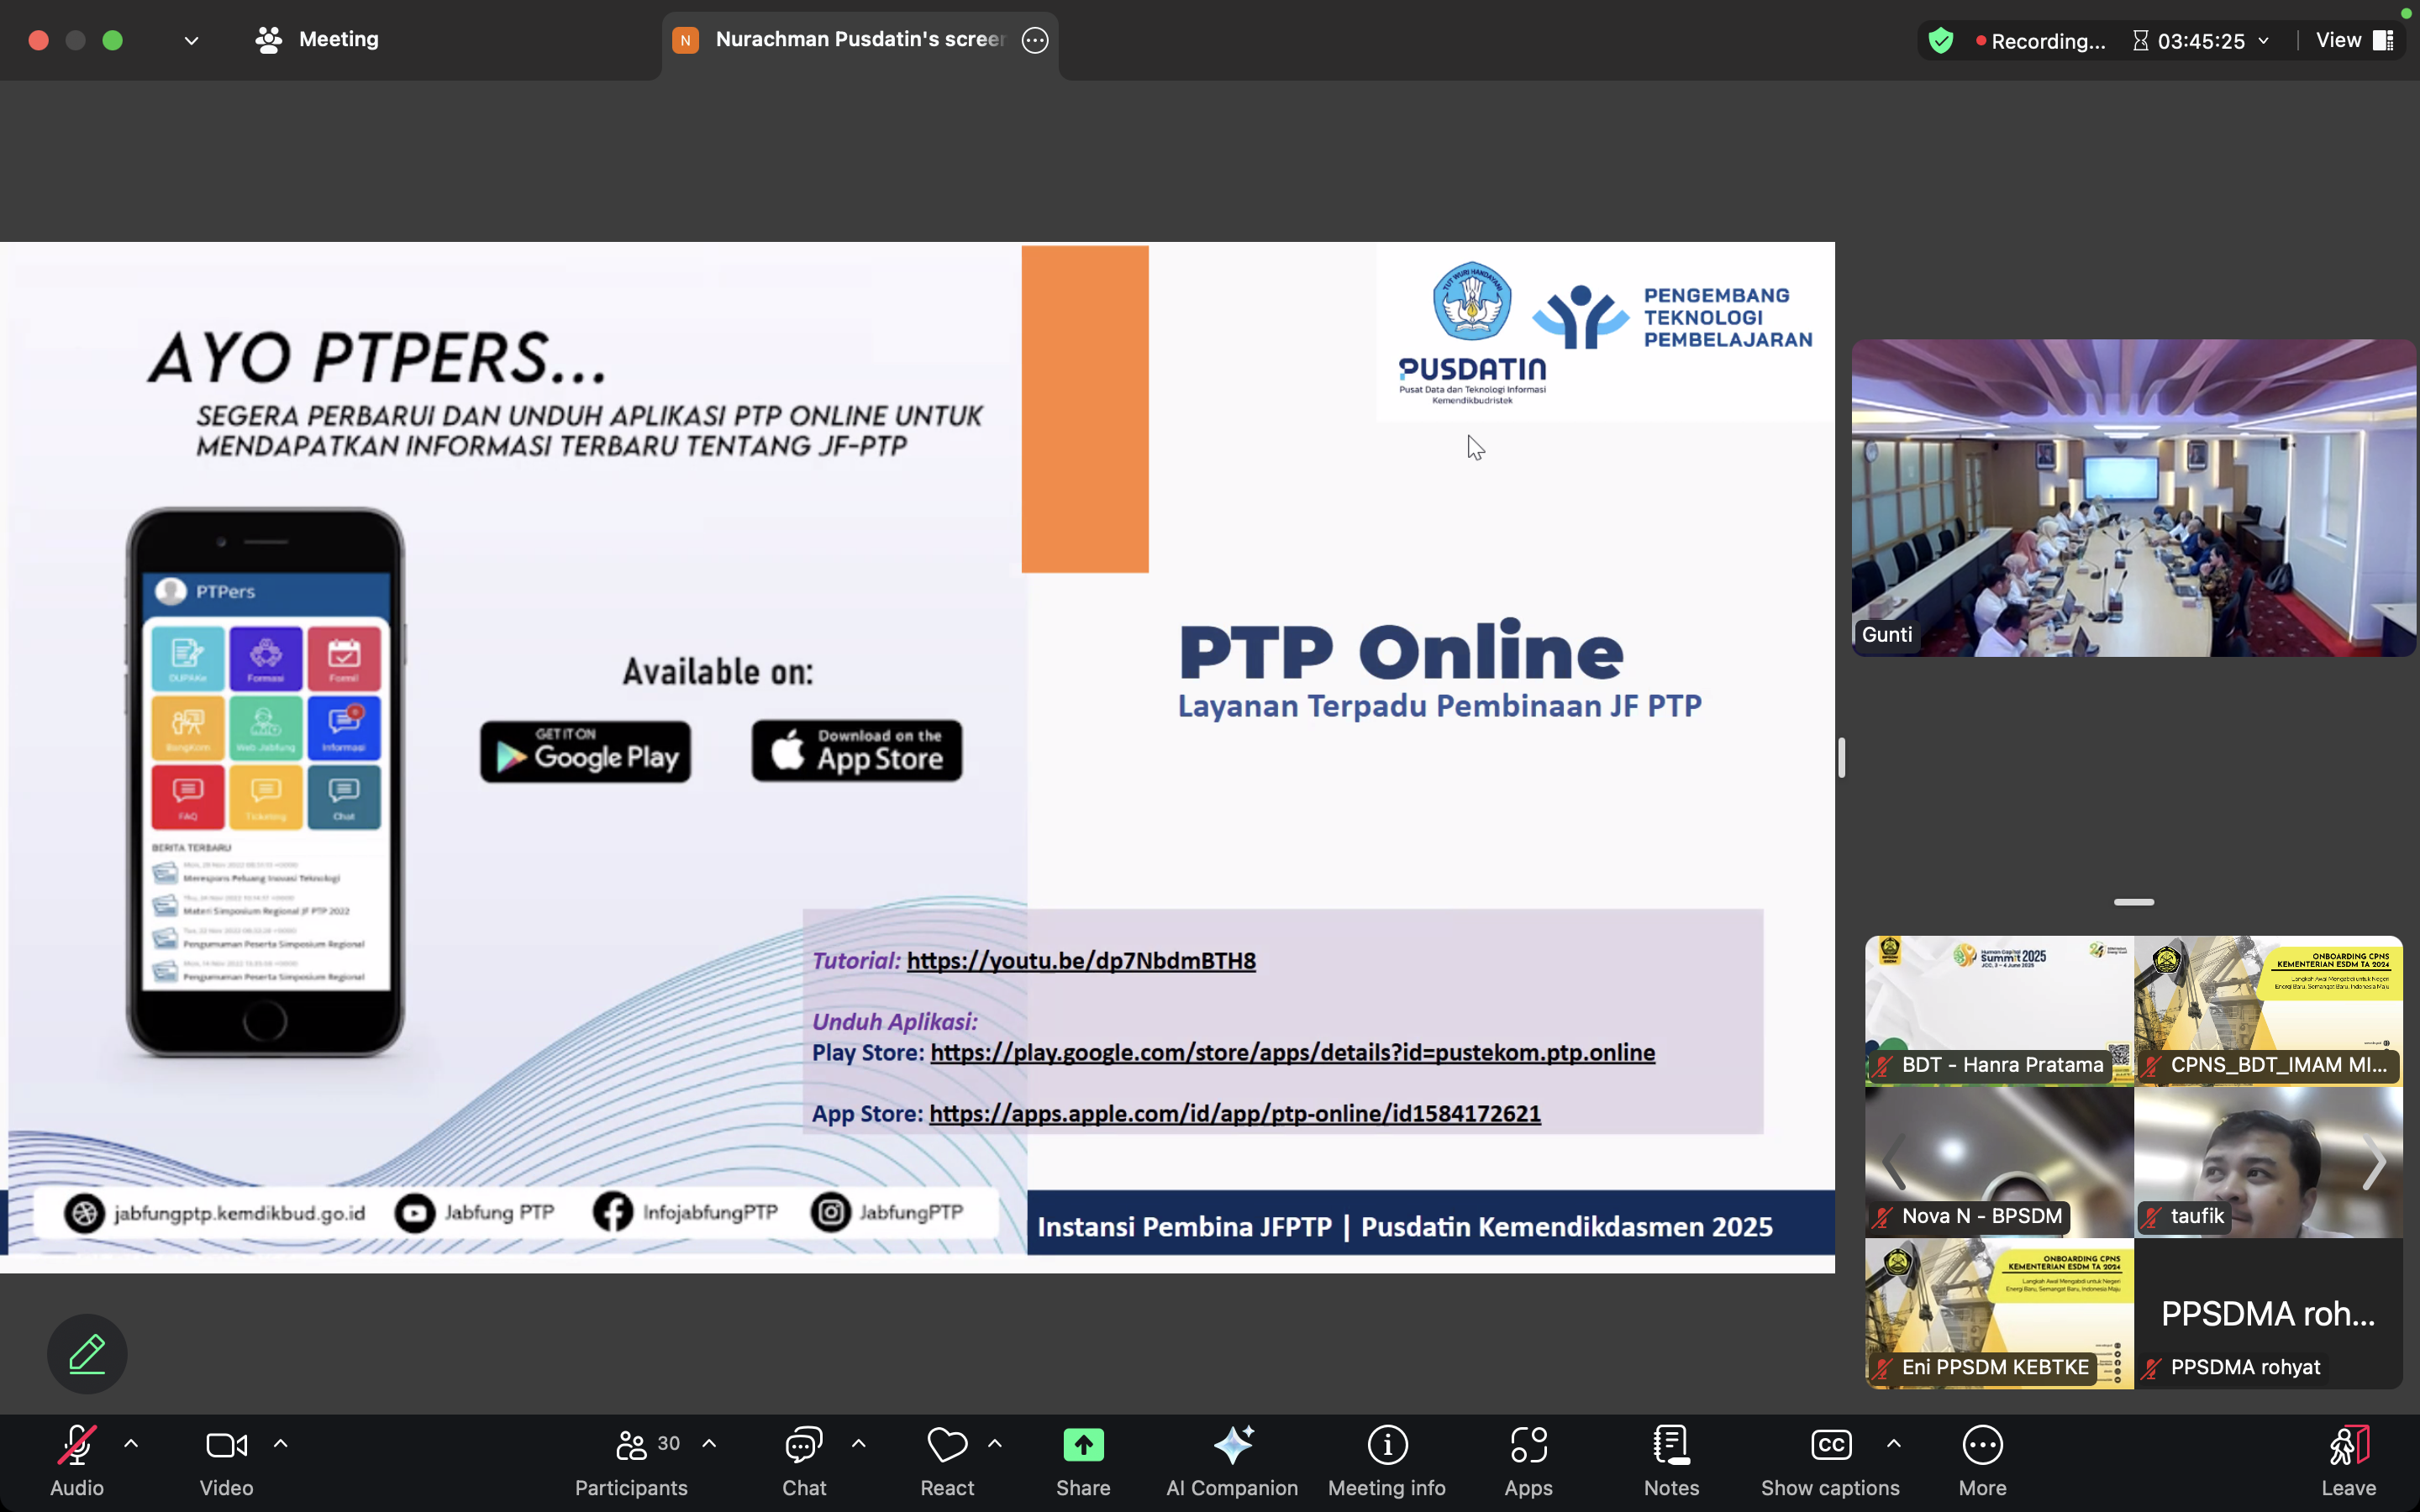Toggle the Video camera on

[226, 1445]
